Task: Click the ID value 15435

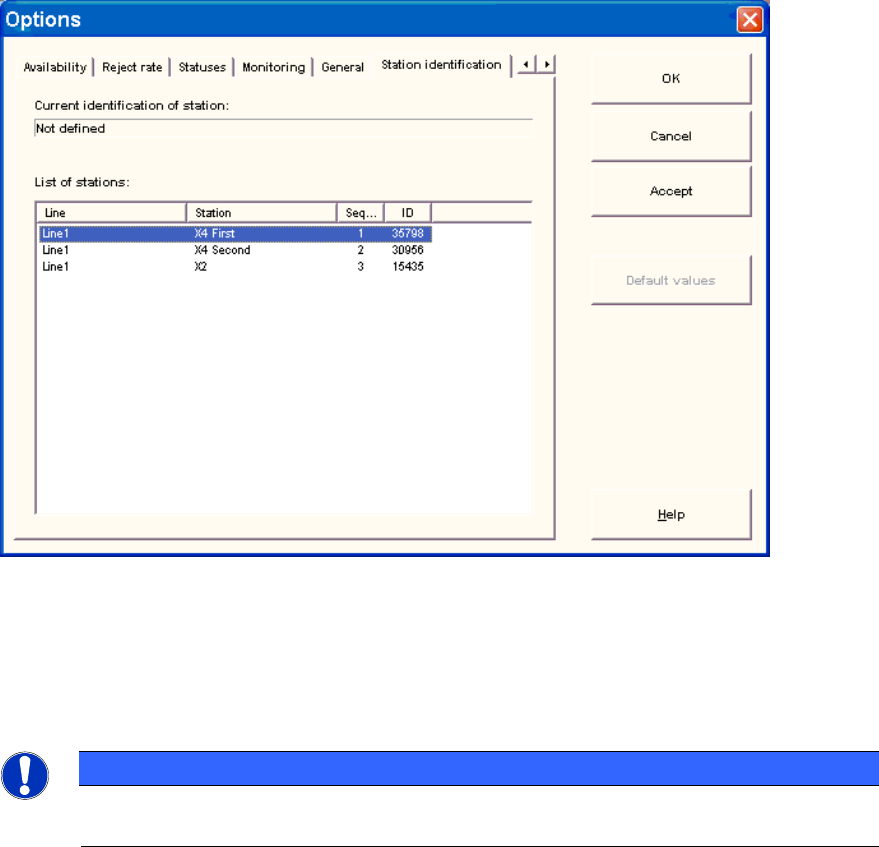Action: tap(408, 267)
